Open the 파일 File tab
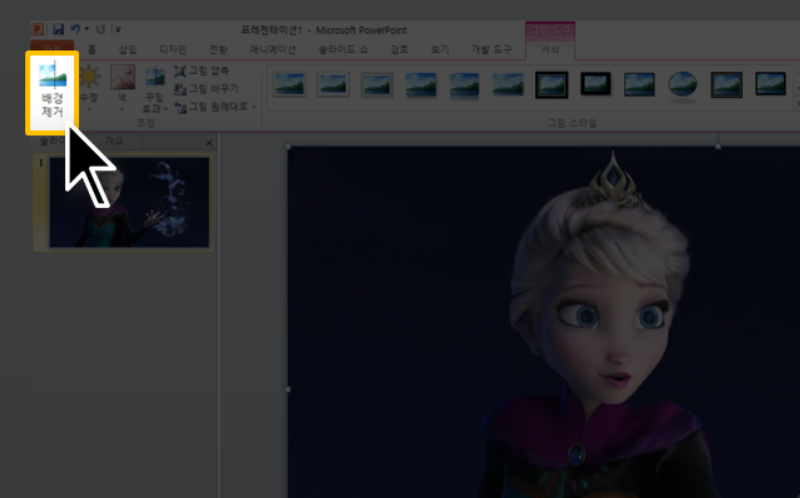Viewport: 800px width, 498px height. pyautogui.click(x=52, y=47)
